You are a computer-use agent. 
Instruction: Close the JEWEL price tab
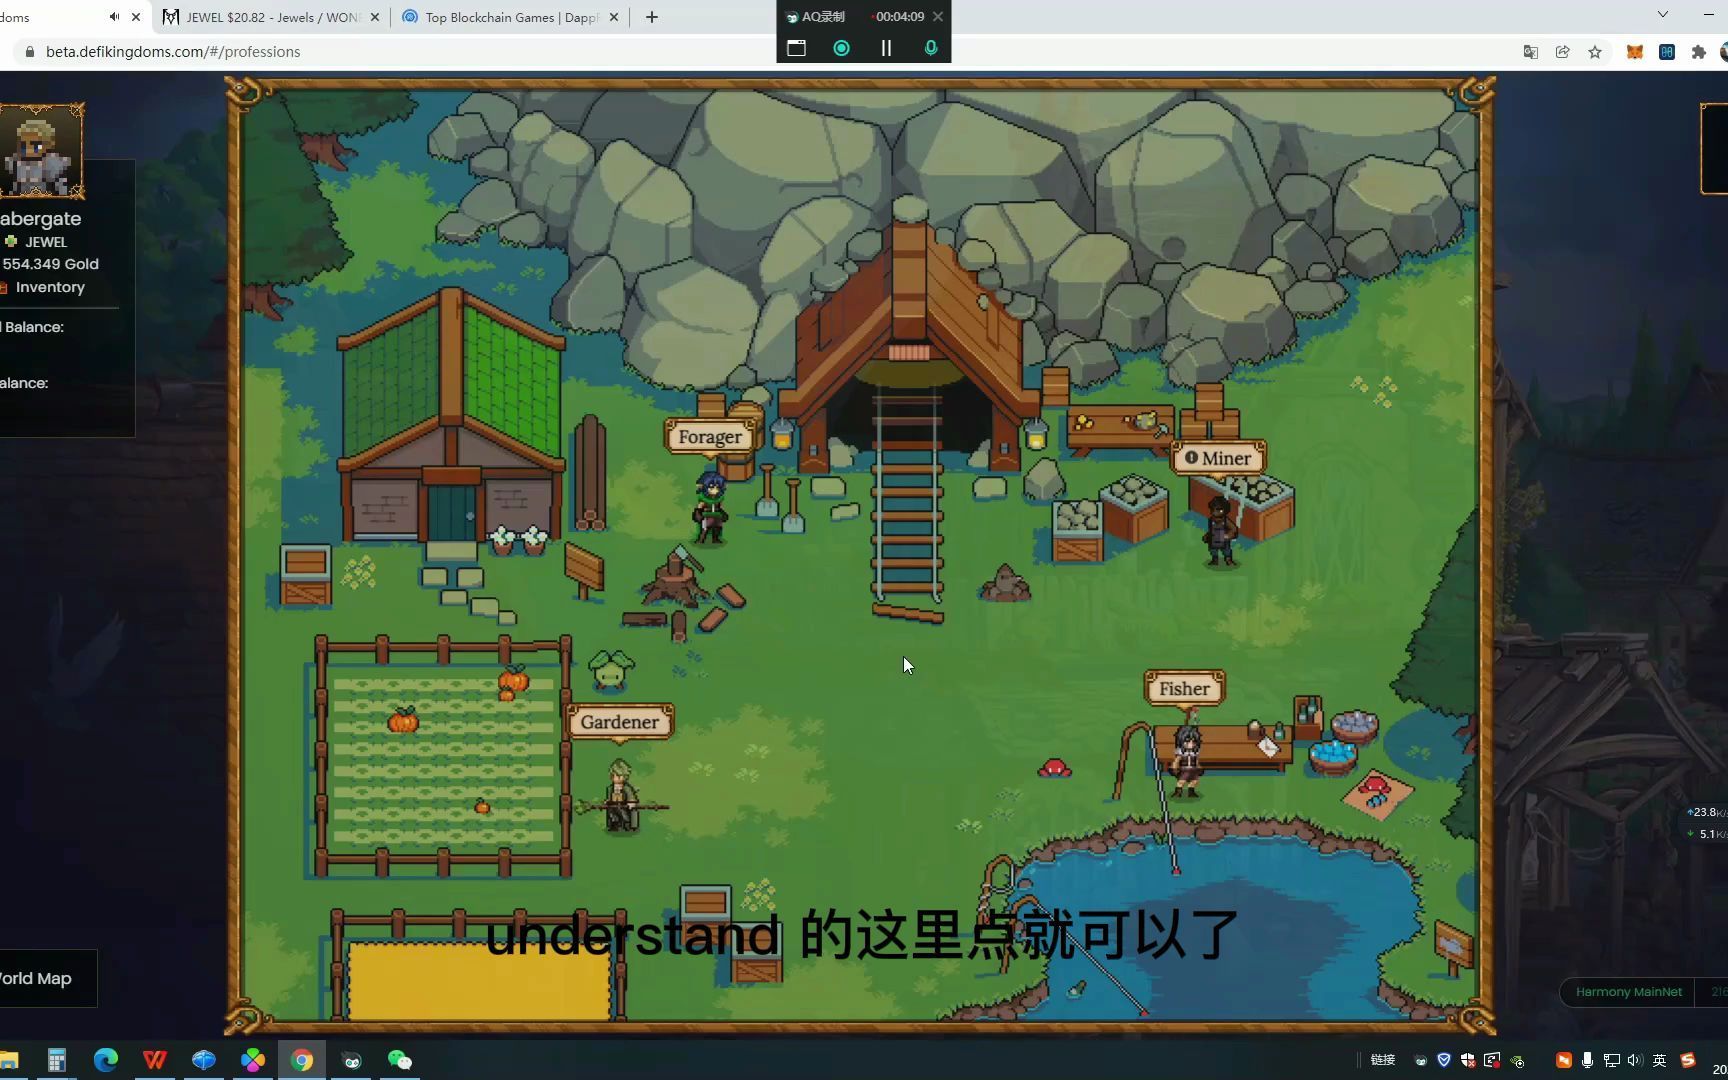point(375,17)
